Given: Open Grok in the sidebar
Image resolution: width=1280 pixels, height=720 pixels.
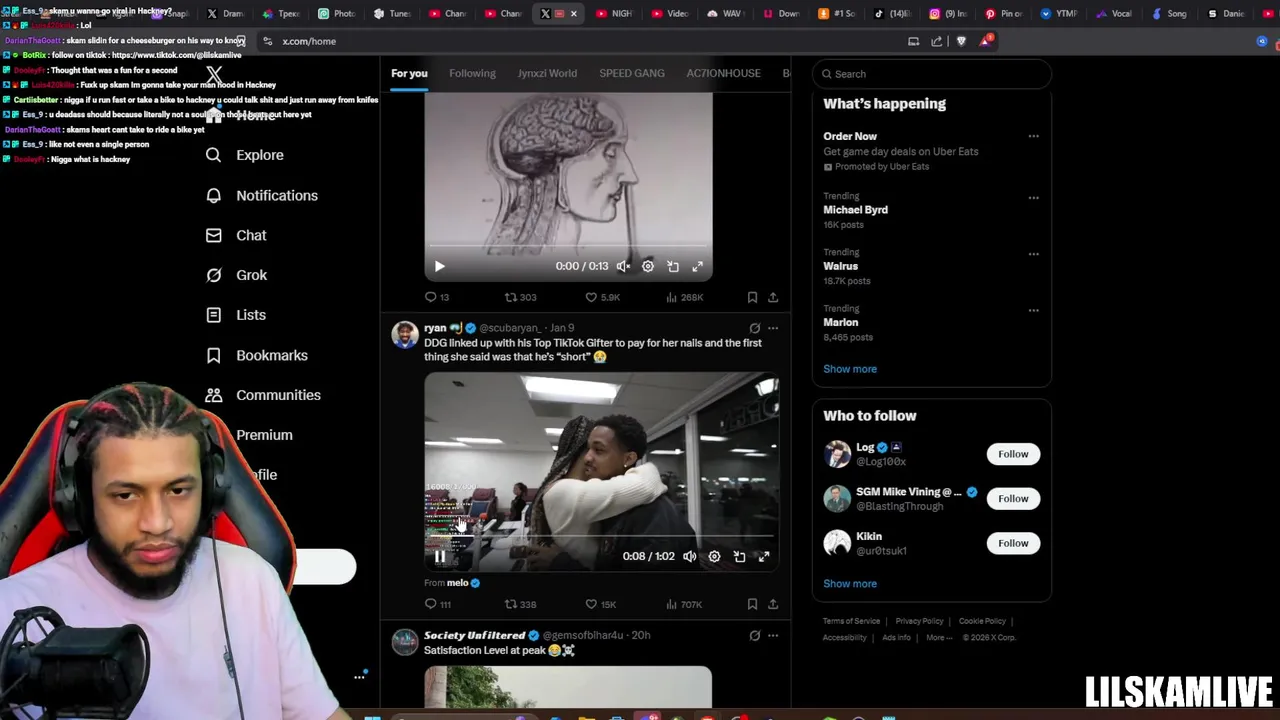Looking at the screenshot, I should point(237,275).
